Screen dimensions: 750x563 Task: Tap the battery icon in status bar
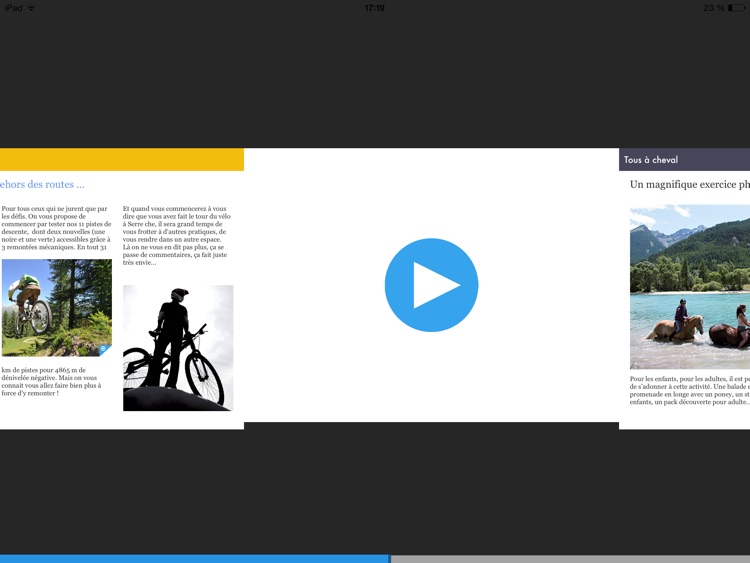736,8
